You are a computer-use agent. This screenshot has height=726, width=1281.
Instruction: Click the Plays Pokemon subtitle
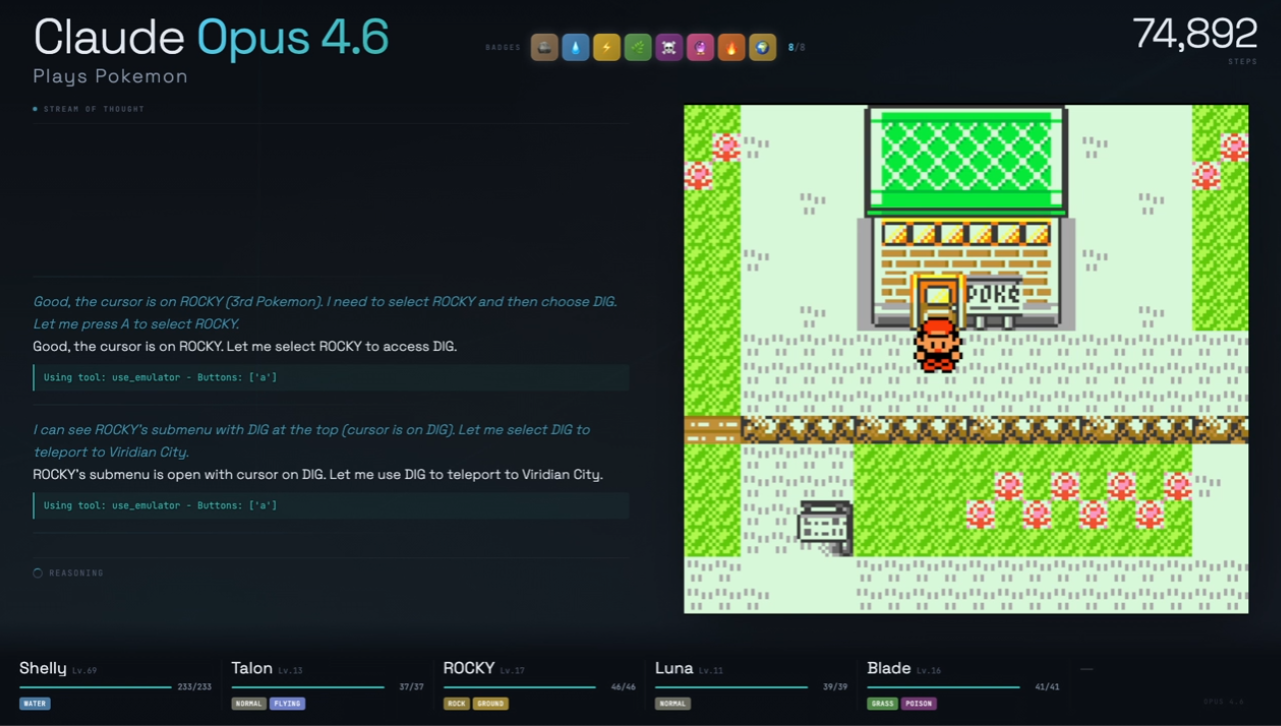pos(110,76)
